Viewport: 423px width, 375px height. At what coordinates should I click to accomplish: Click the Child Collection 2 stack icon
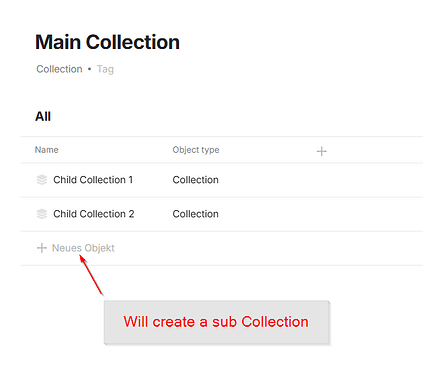pos(42,214)
